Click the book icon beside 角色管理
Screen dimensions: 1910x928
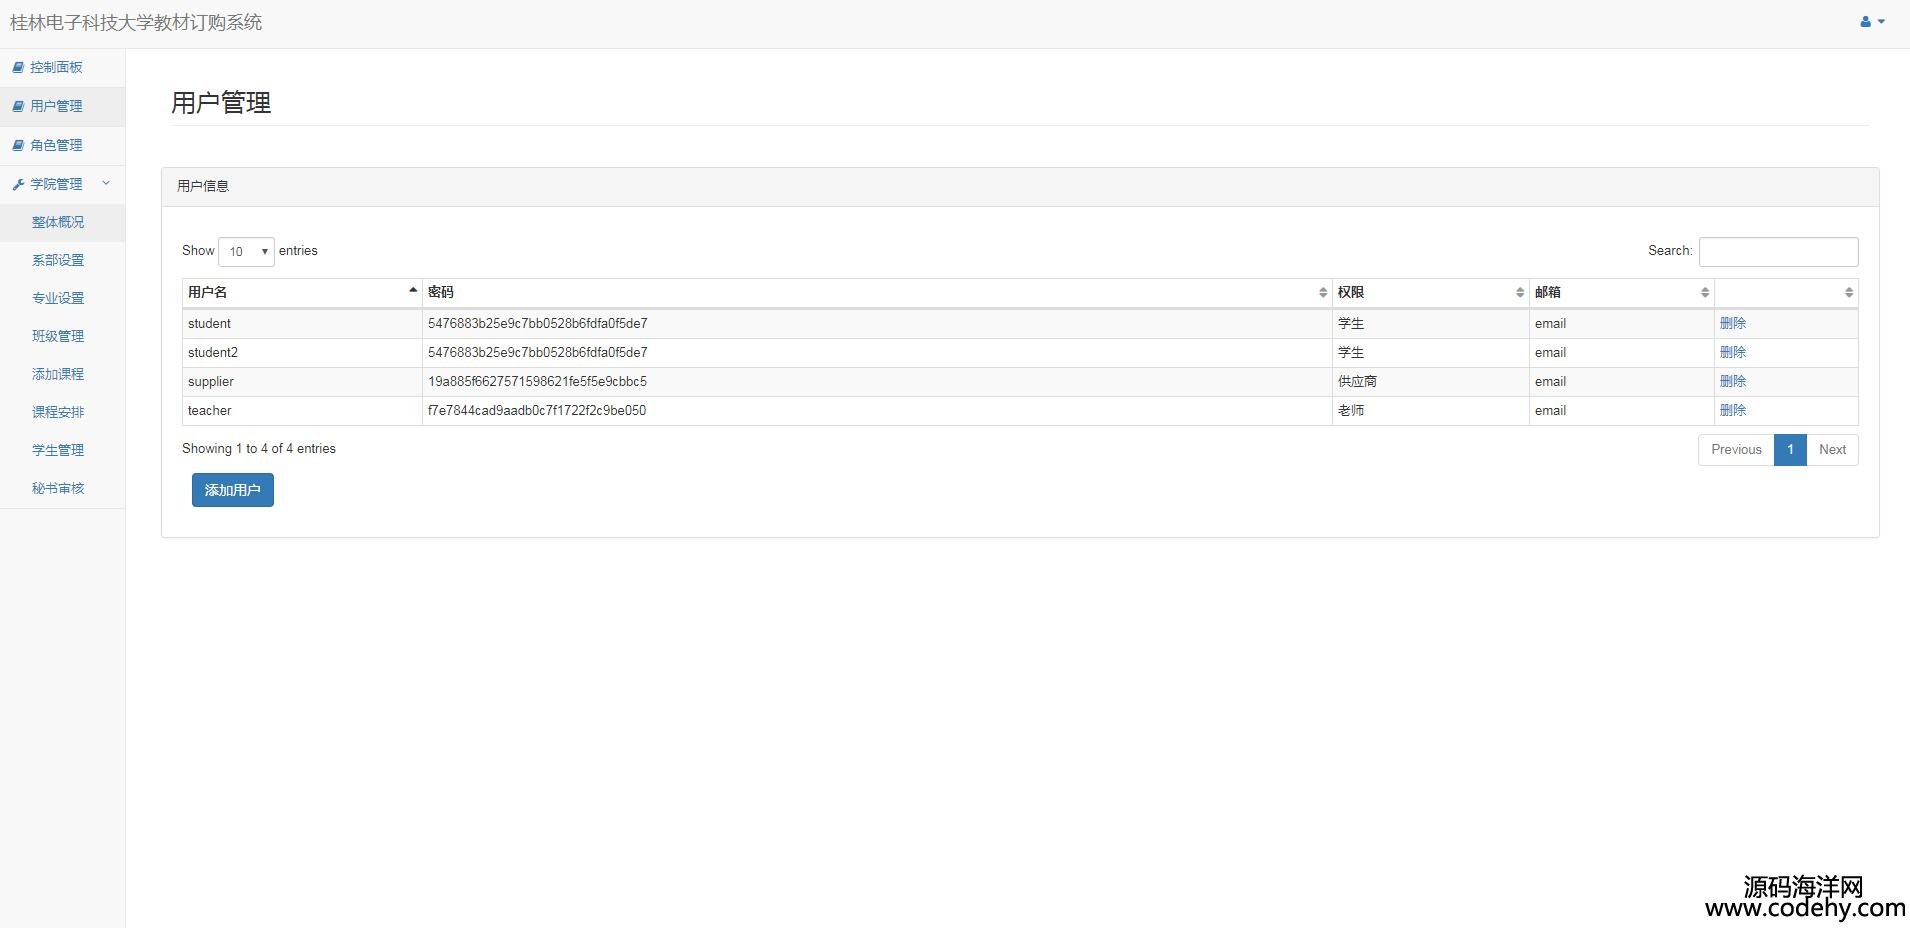18,145
